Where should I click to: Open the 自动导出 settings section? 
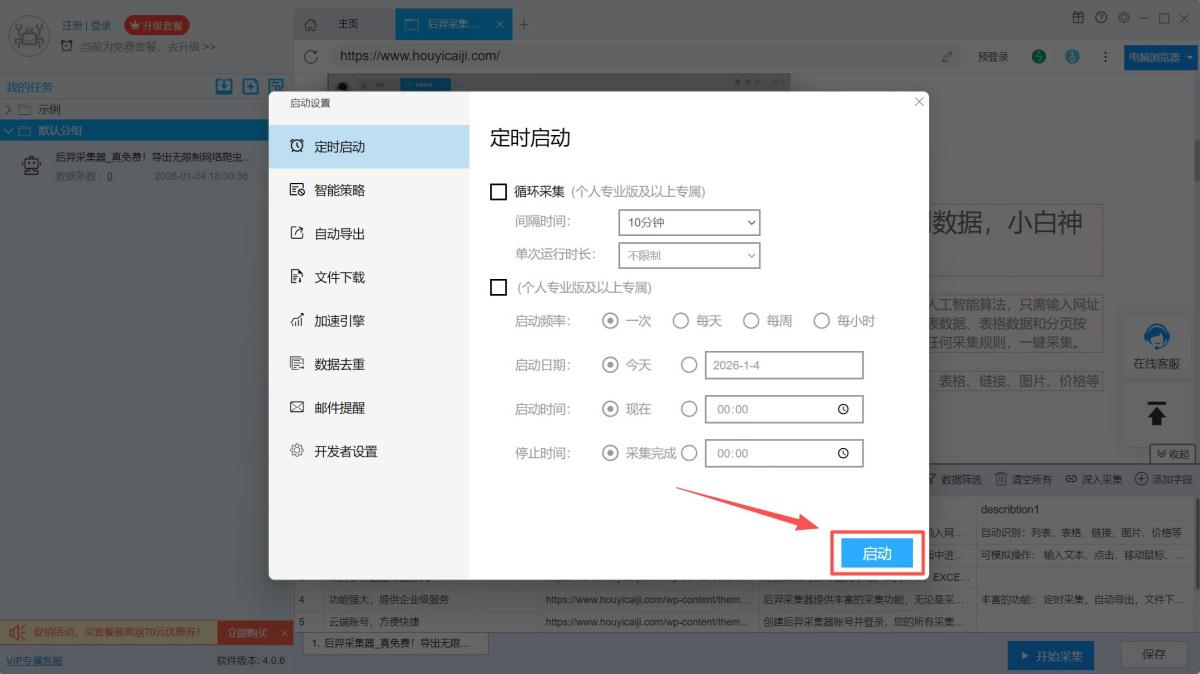339,234
